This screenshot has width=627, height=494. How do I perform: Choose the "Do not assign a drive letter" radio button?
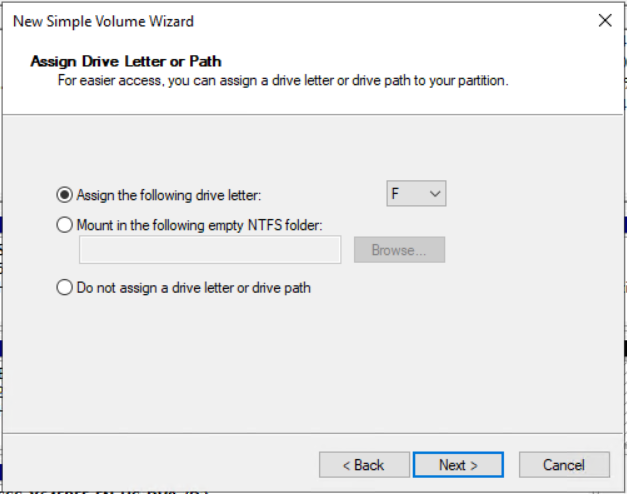coord(66,288)
